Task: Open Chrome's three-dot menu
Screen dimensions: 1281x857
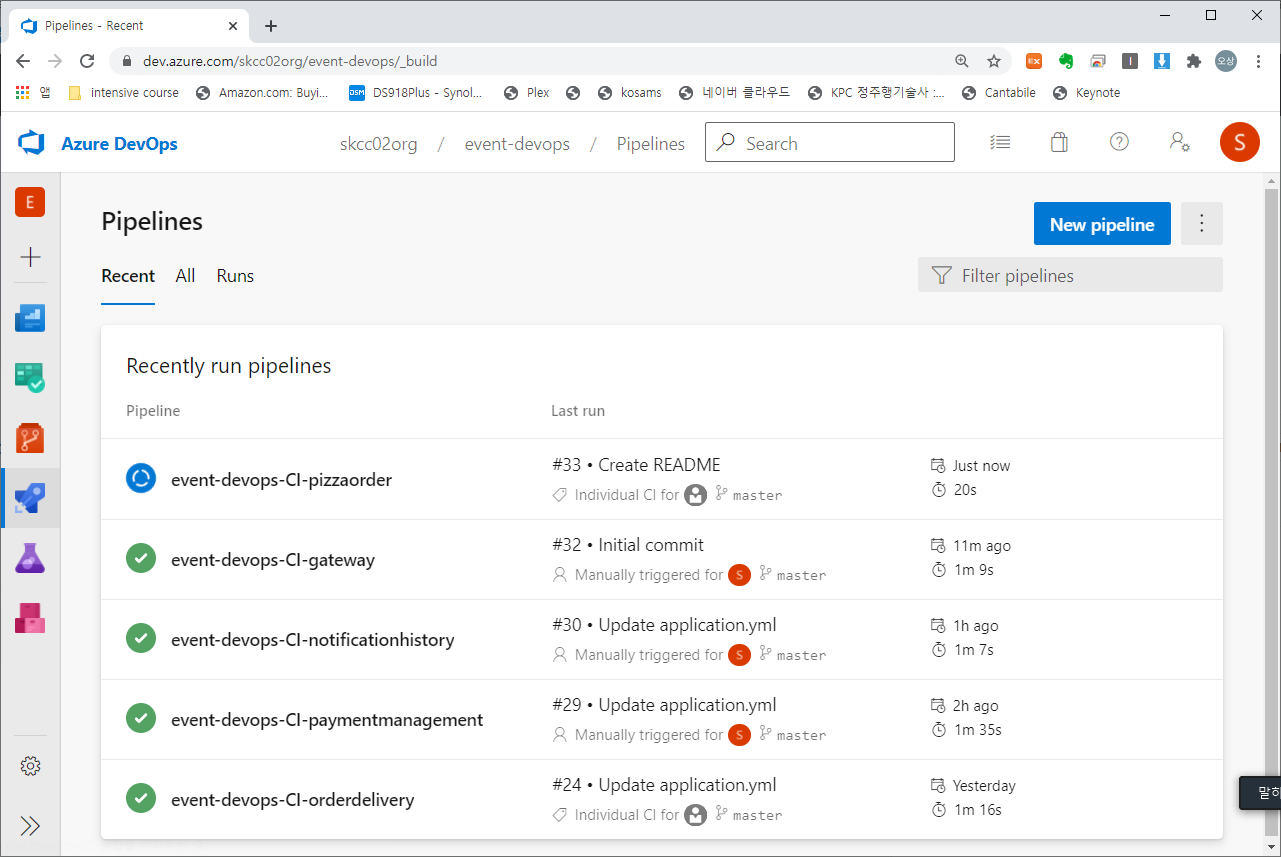Action: click(x=1258, y=61)
